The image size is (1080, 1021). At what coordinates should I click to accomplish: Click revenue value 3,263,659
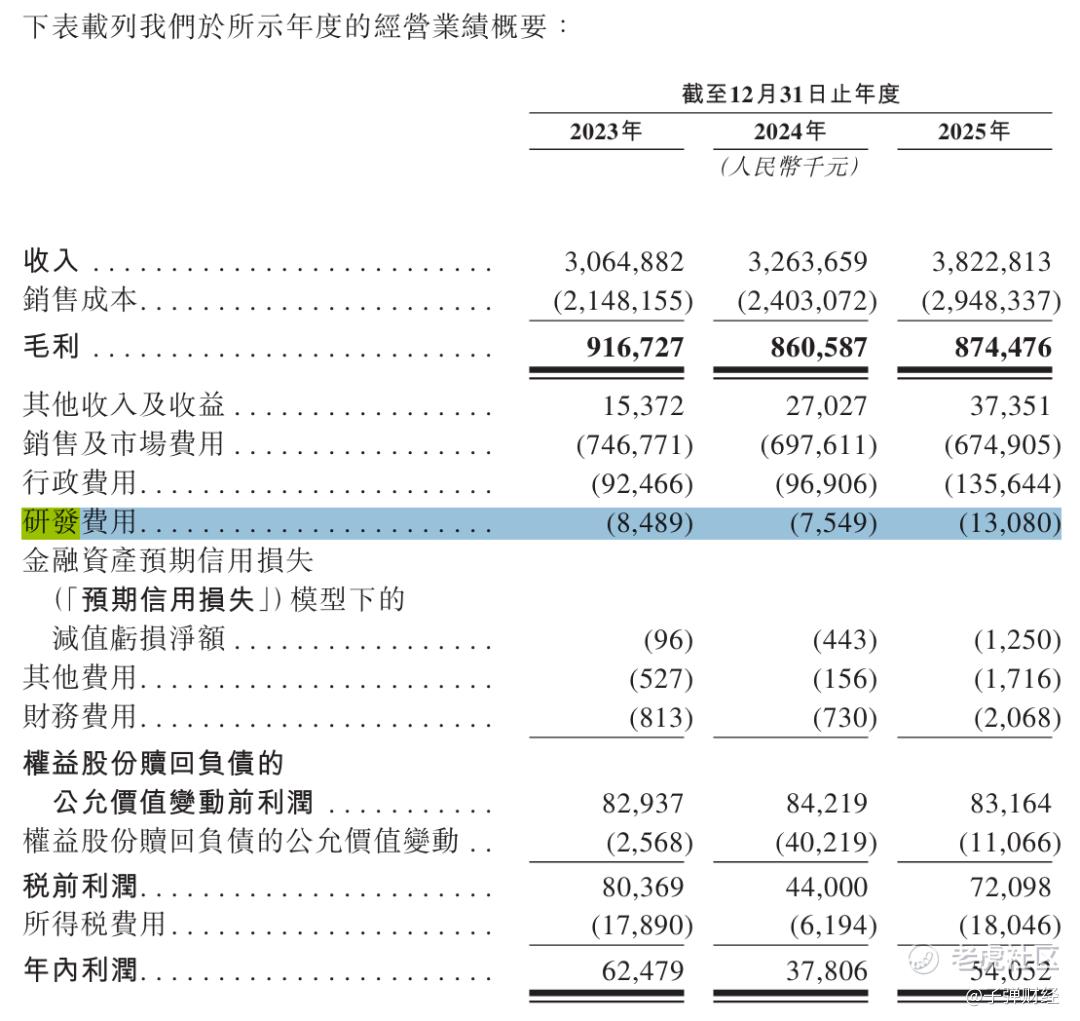pyautogui.click(x=808, y=262)
